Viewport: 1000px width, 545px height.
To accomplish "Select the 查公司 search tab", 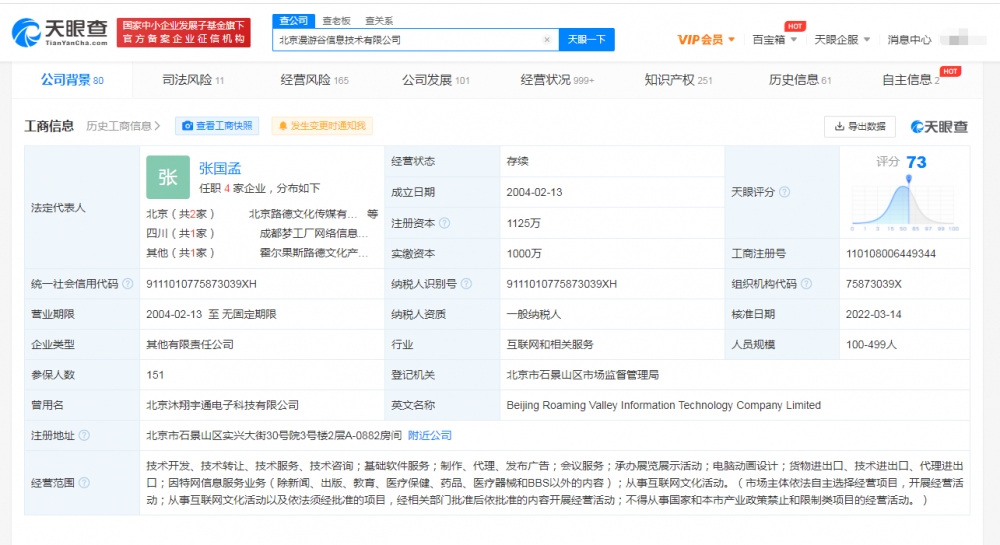I will 293,20.
